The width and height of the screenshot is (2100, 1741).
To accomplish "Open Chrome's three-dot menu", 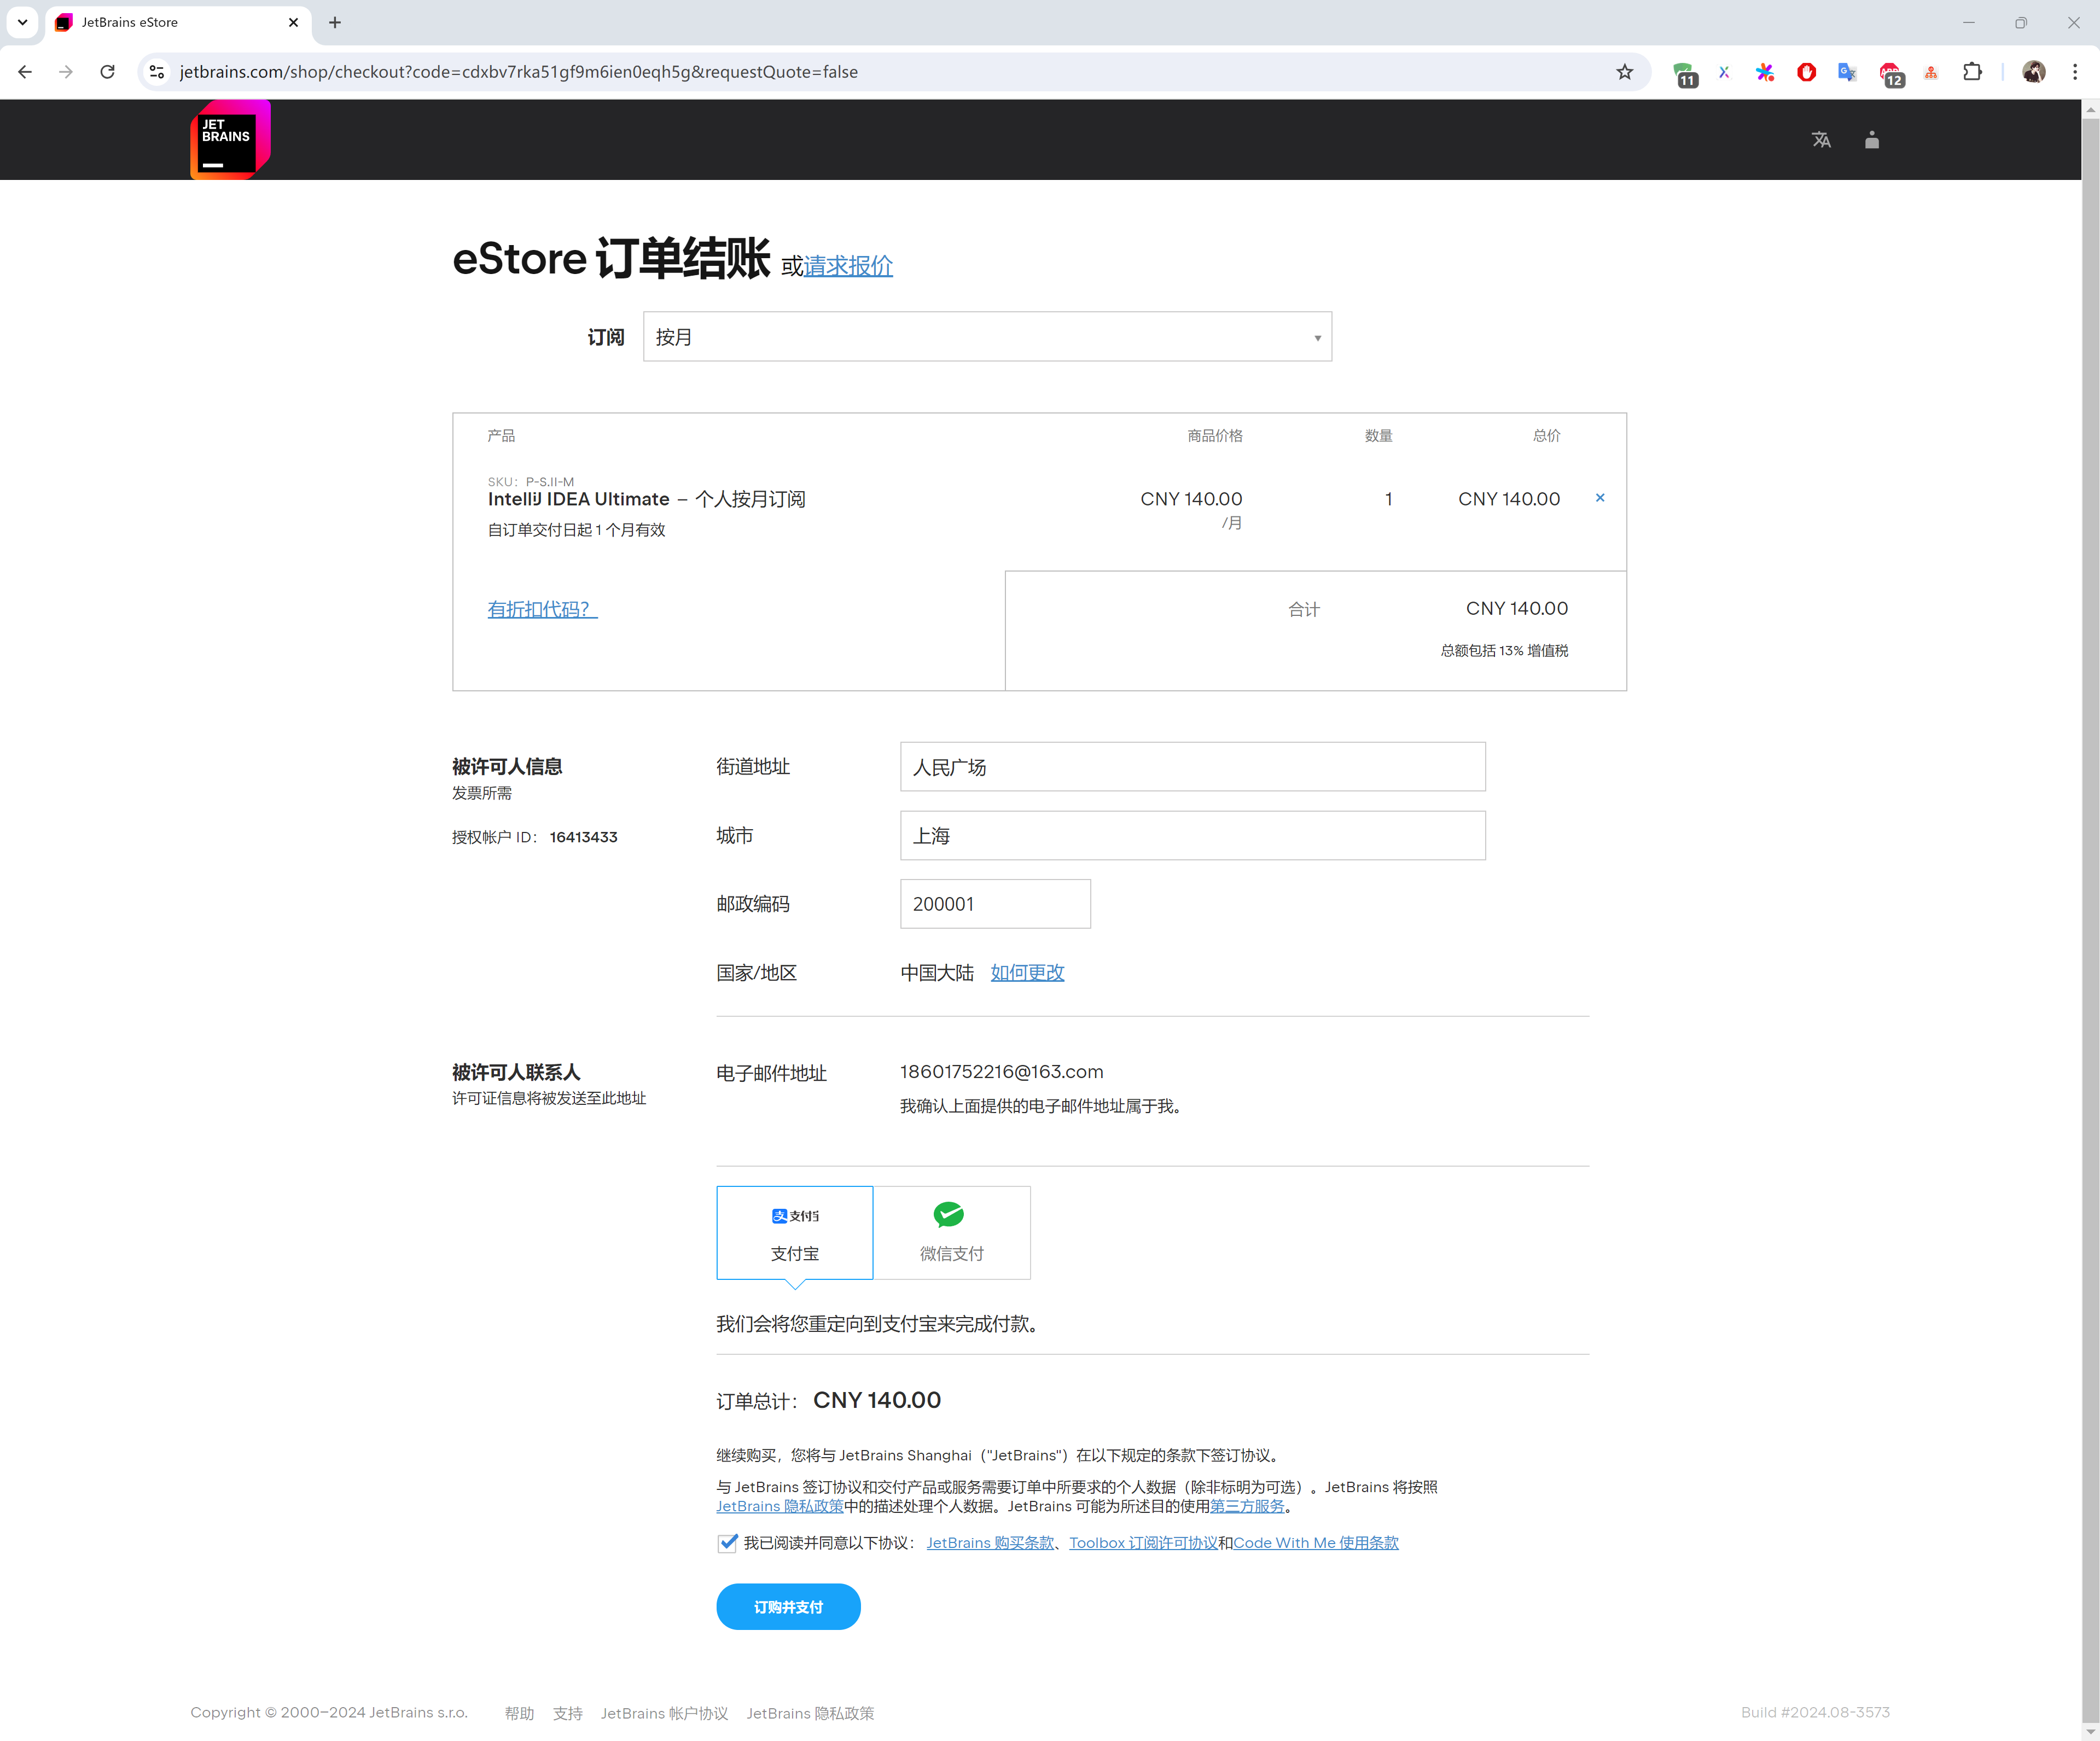I will (x=2074, y=72).
